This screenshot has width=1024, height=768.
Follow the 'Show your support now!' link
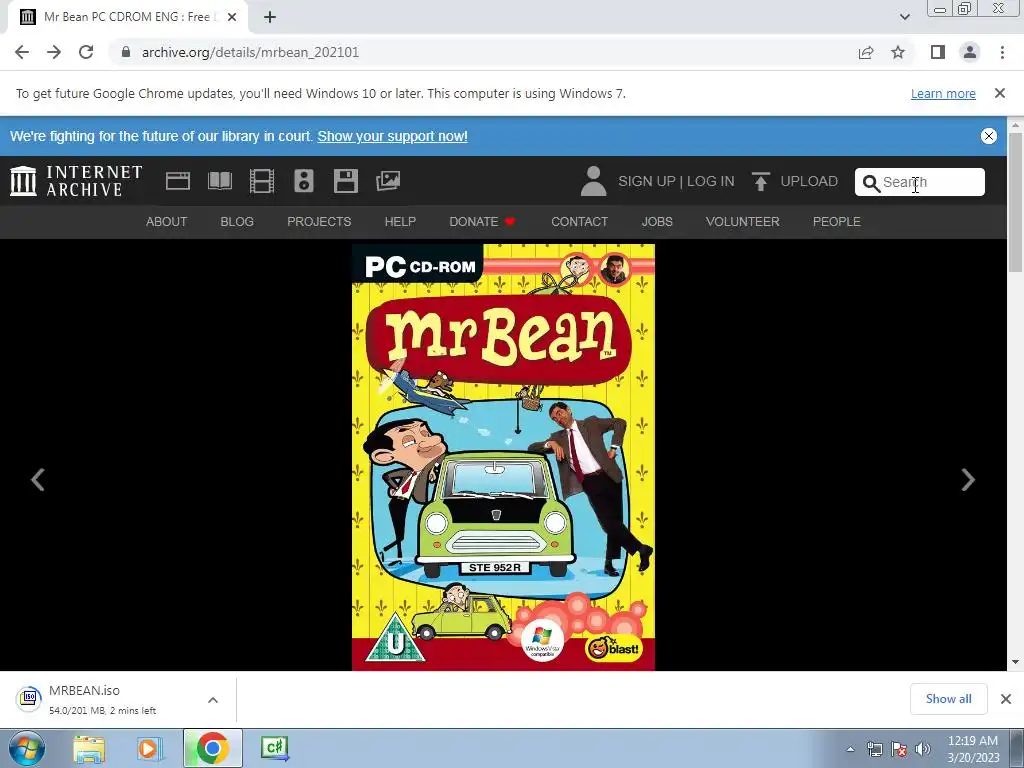(x=392, y=136)
